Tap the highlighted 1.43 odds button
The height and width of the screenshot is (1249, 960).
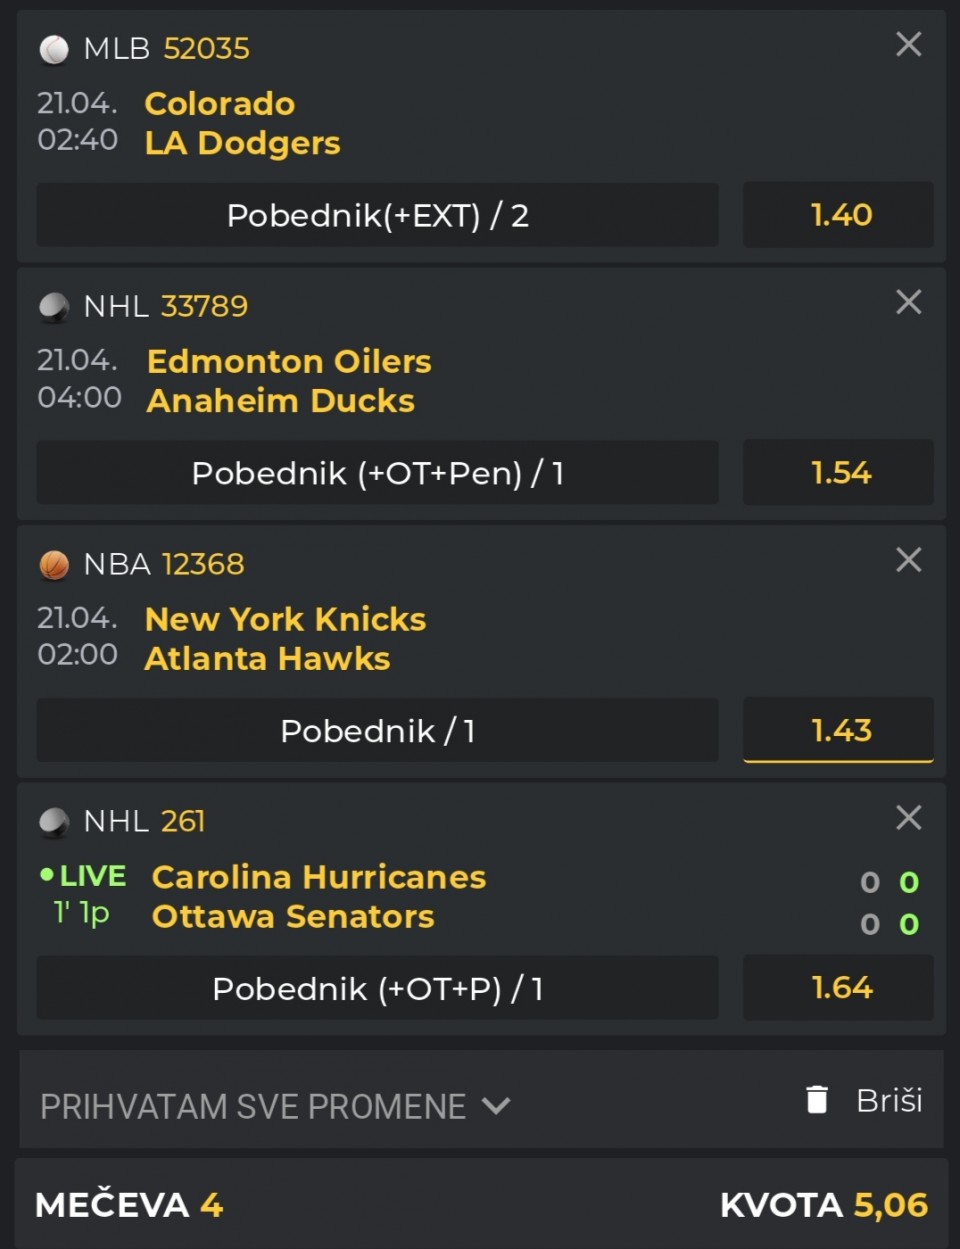(838, 731)
